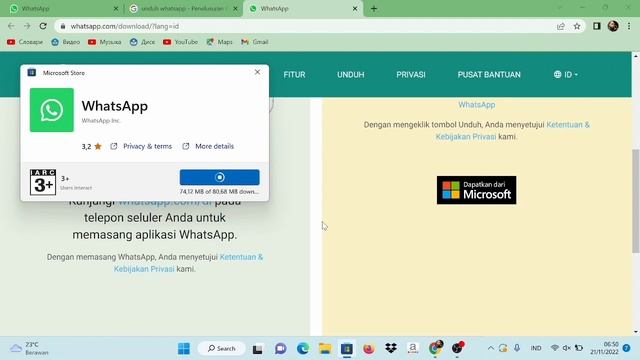Open the Maps bookmark
Viewport: 640px width, 360px height.
point(220,42)
